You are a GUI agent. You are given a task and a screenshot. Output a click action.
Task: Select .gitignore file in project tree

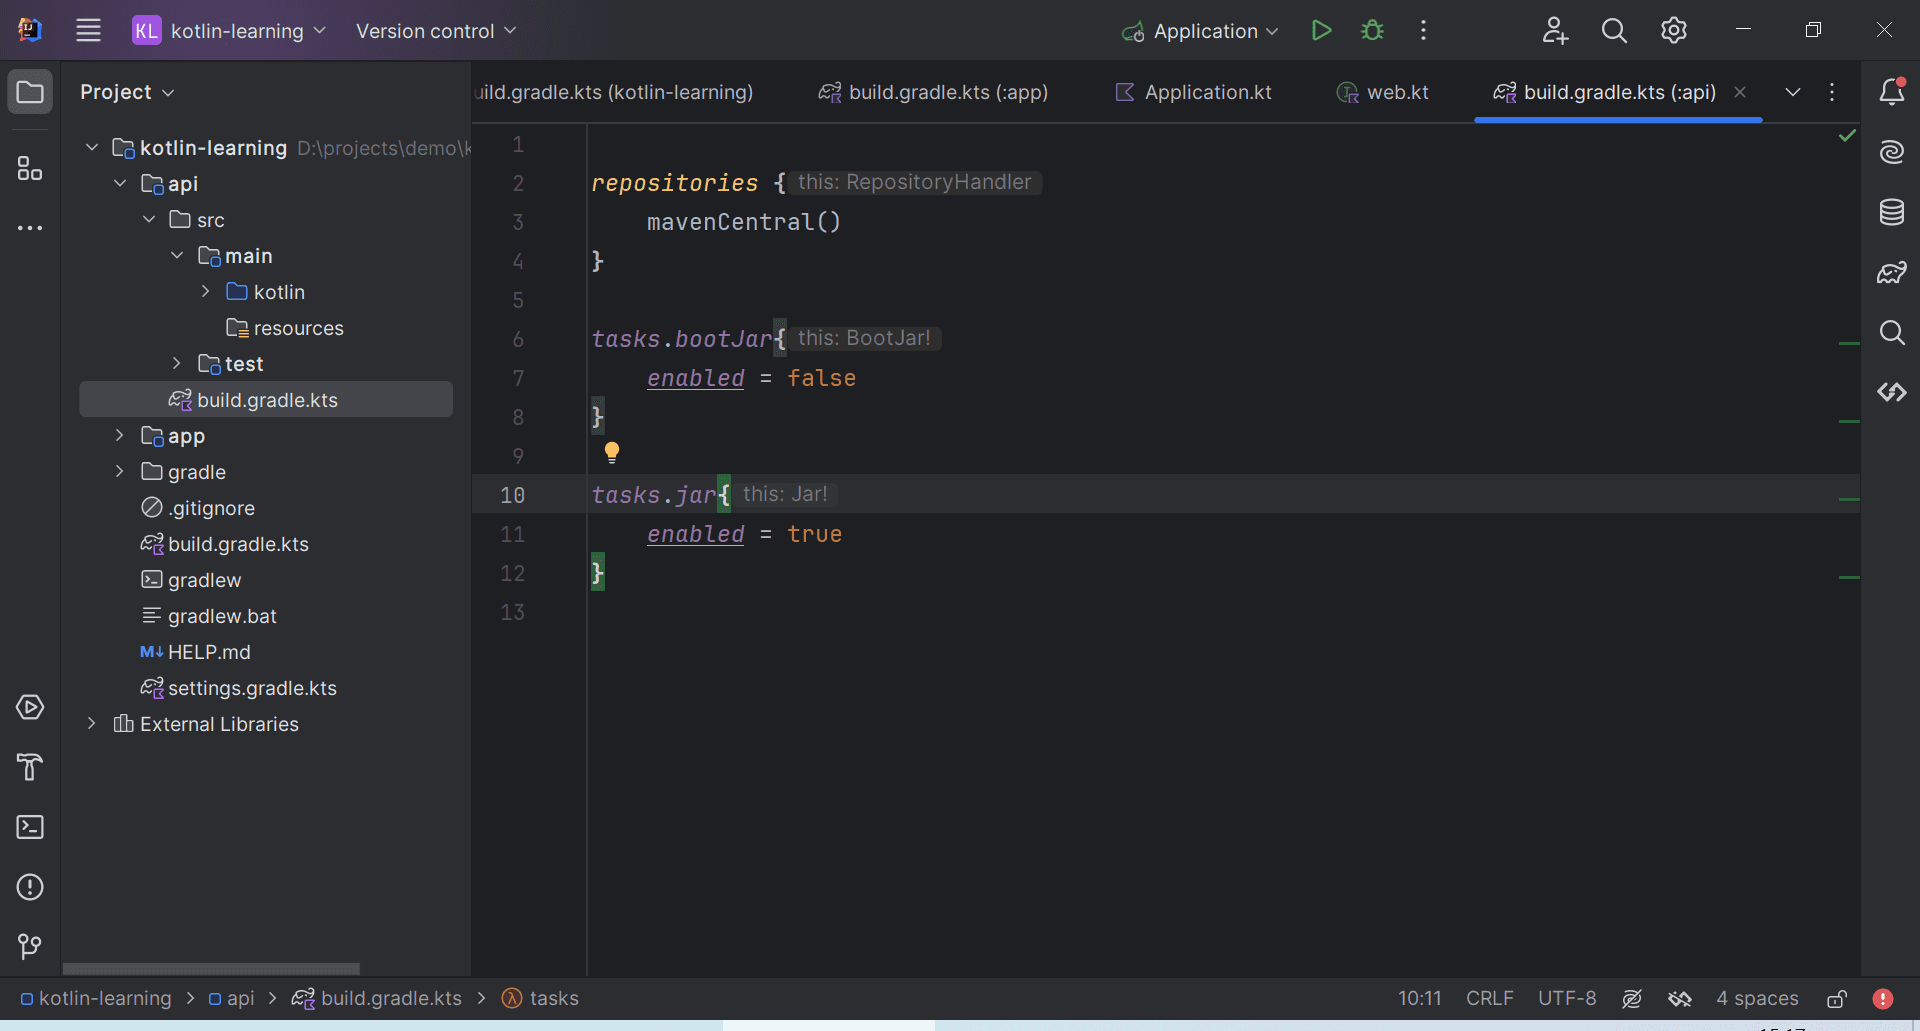tap(198, 508)
